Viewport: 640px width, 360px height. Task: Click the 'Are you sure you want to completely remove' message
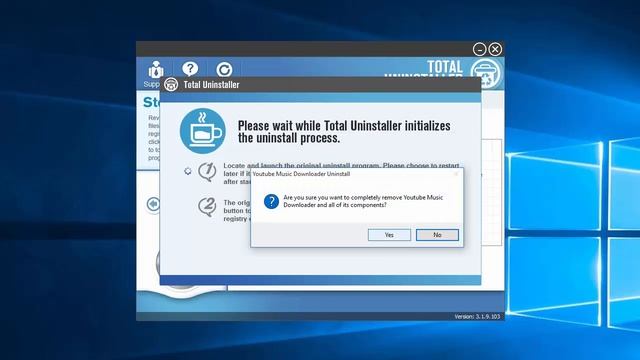pyautogui.click(x=363, y=201)
